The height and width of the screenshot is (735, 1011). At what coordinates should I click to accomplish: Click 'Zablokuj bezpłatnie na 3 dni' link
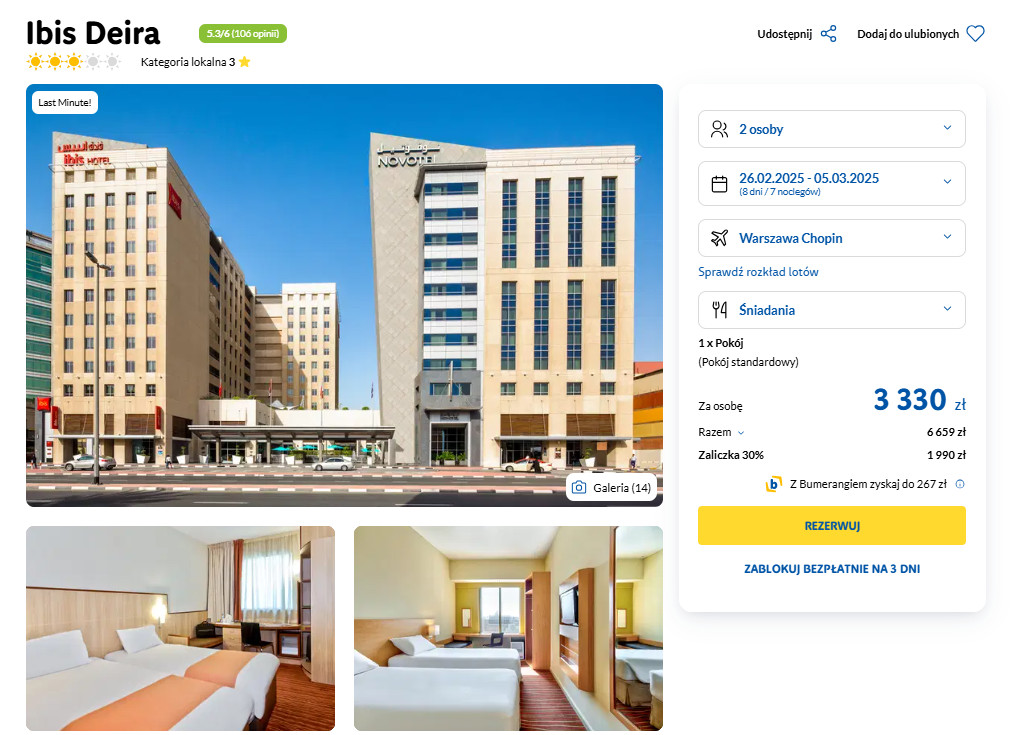click(x=832, y=569)
